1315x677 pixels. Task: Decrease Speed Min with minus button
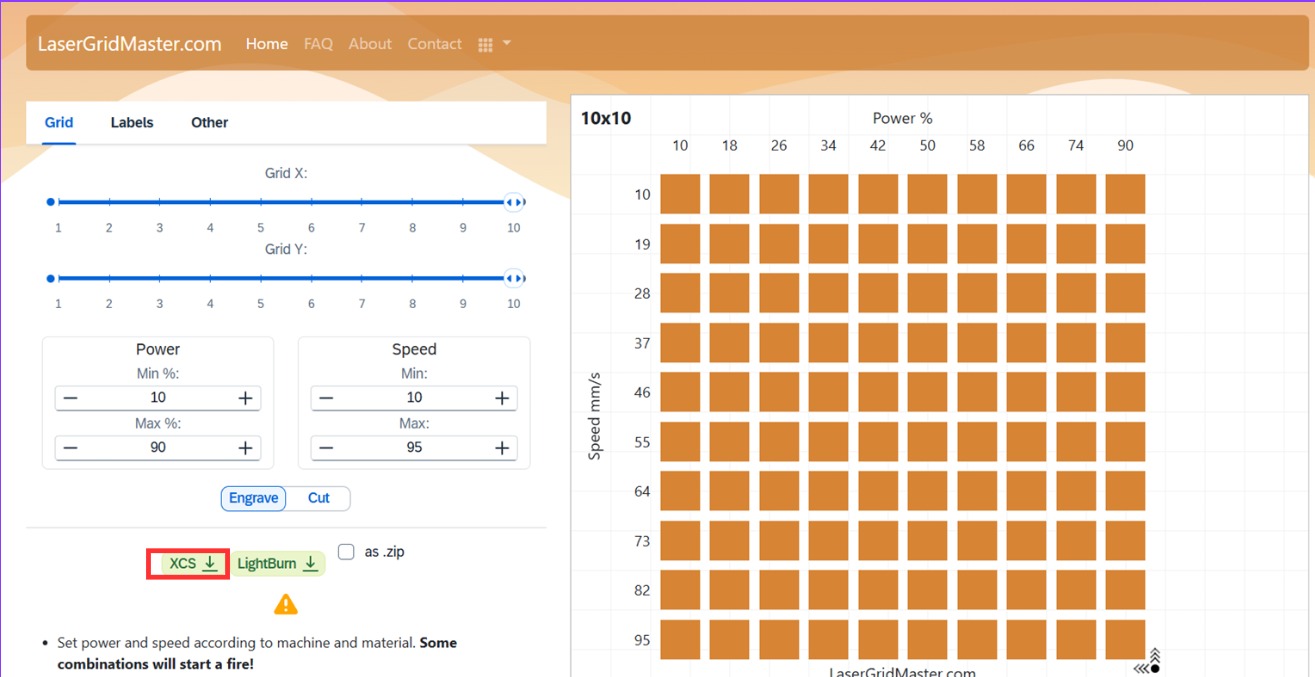(x=326, y=398)
